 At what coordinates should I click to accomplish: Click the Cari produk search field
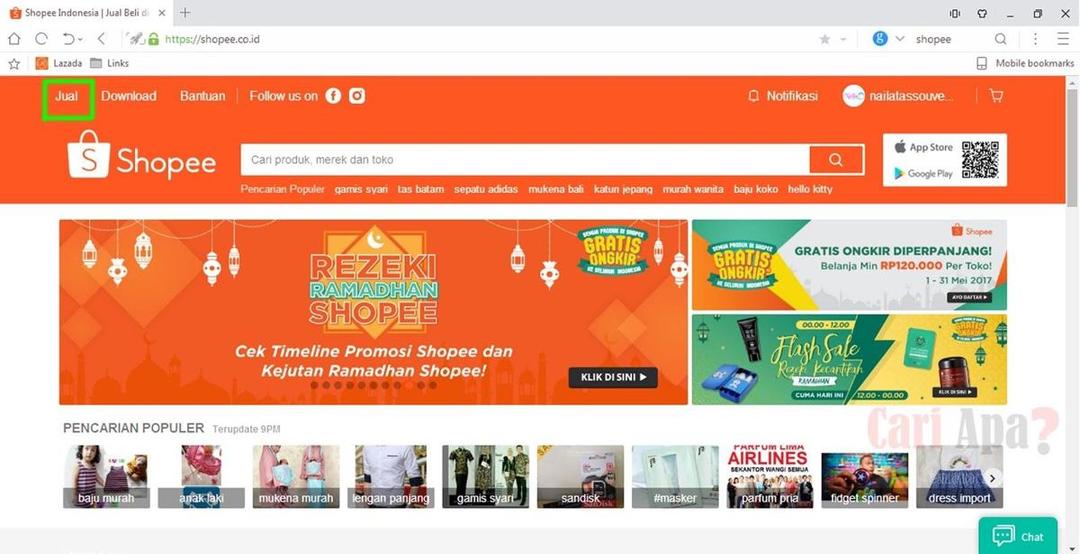(525, 160)
